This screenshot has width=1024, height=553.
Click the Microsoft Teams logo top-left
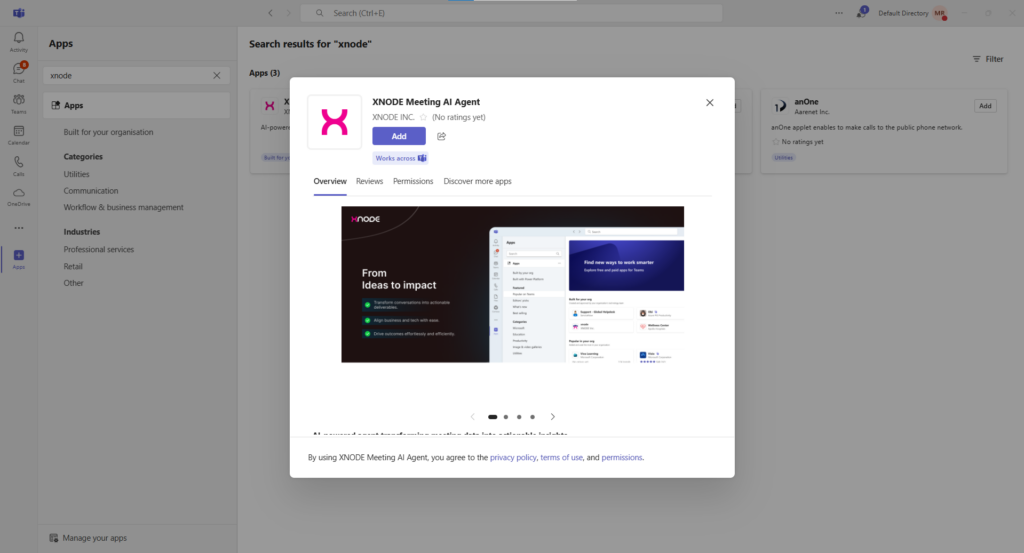coord(18,13)
